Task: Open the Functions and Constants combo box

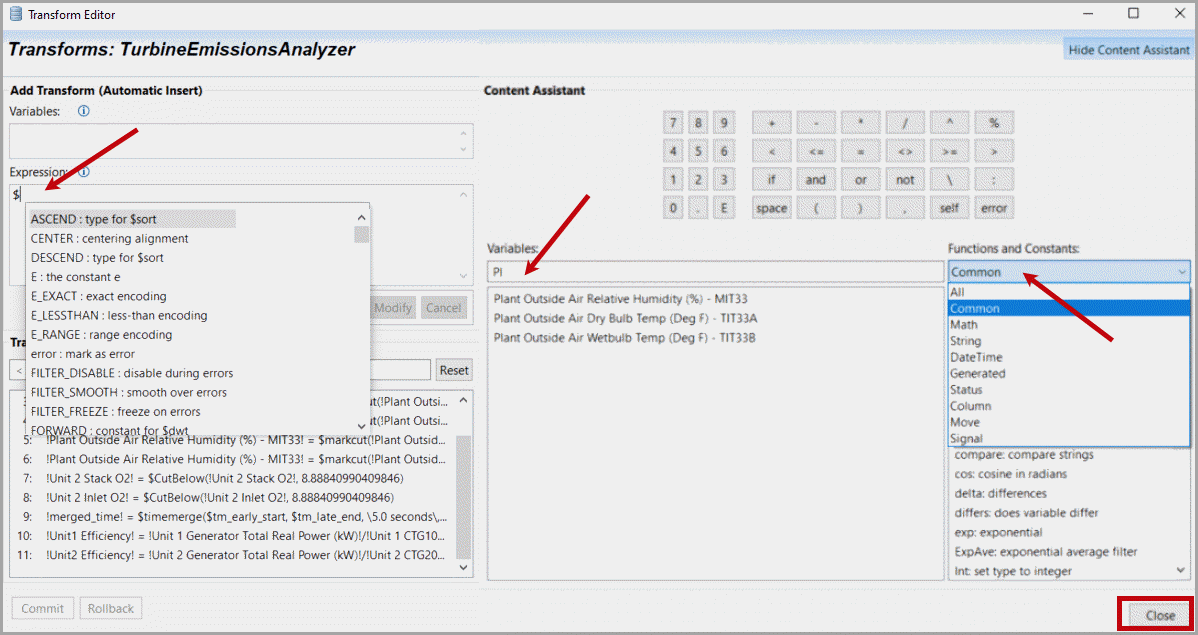Action: pos(1068,272)
